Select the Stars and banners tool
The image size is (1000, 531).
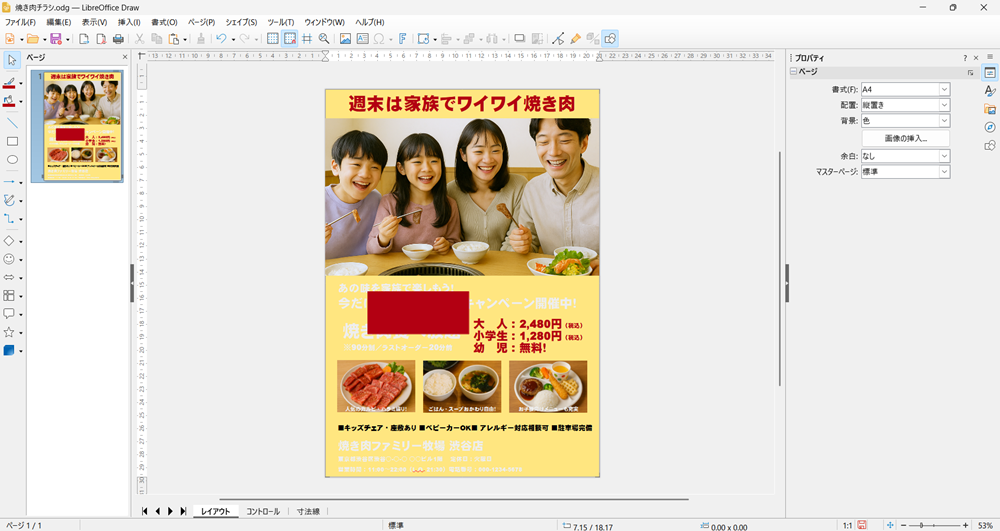[9, 332]
